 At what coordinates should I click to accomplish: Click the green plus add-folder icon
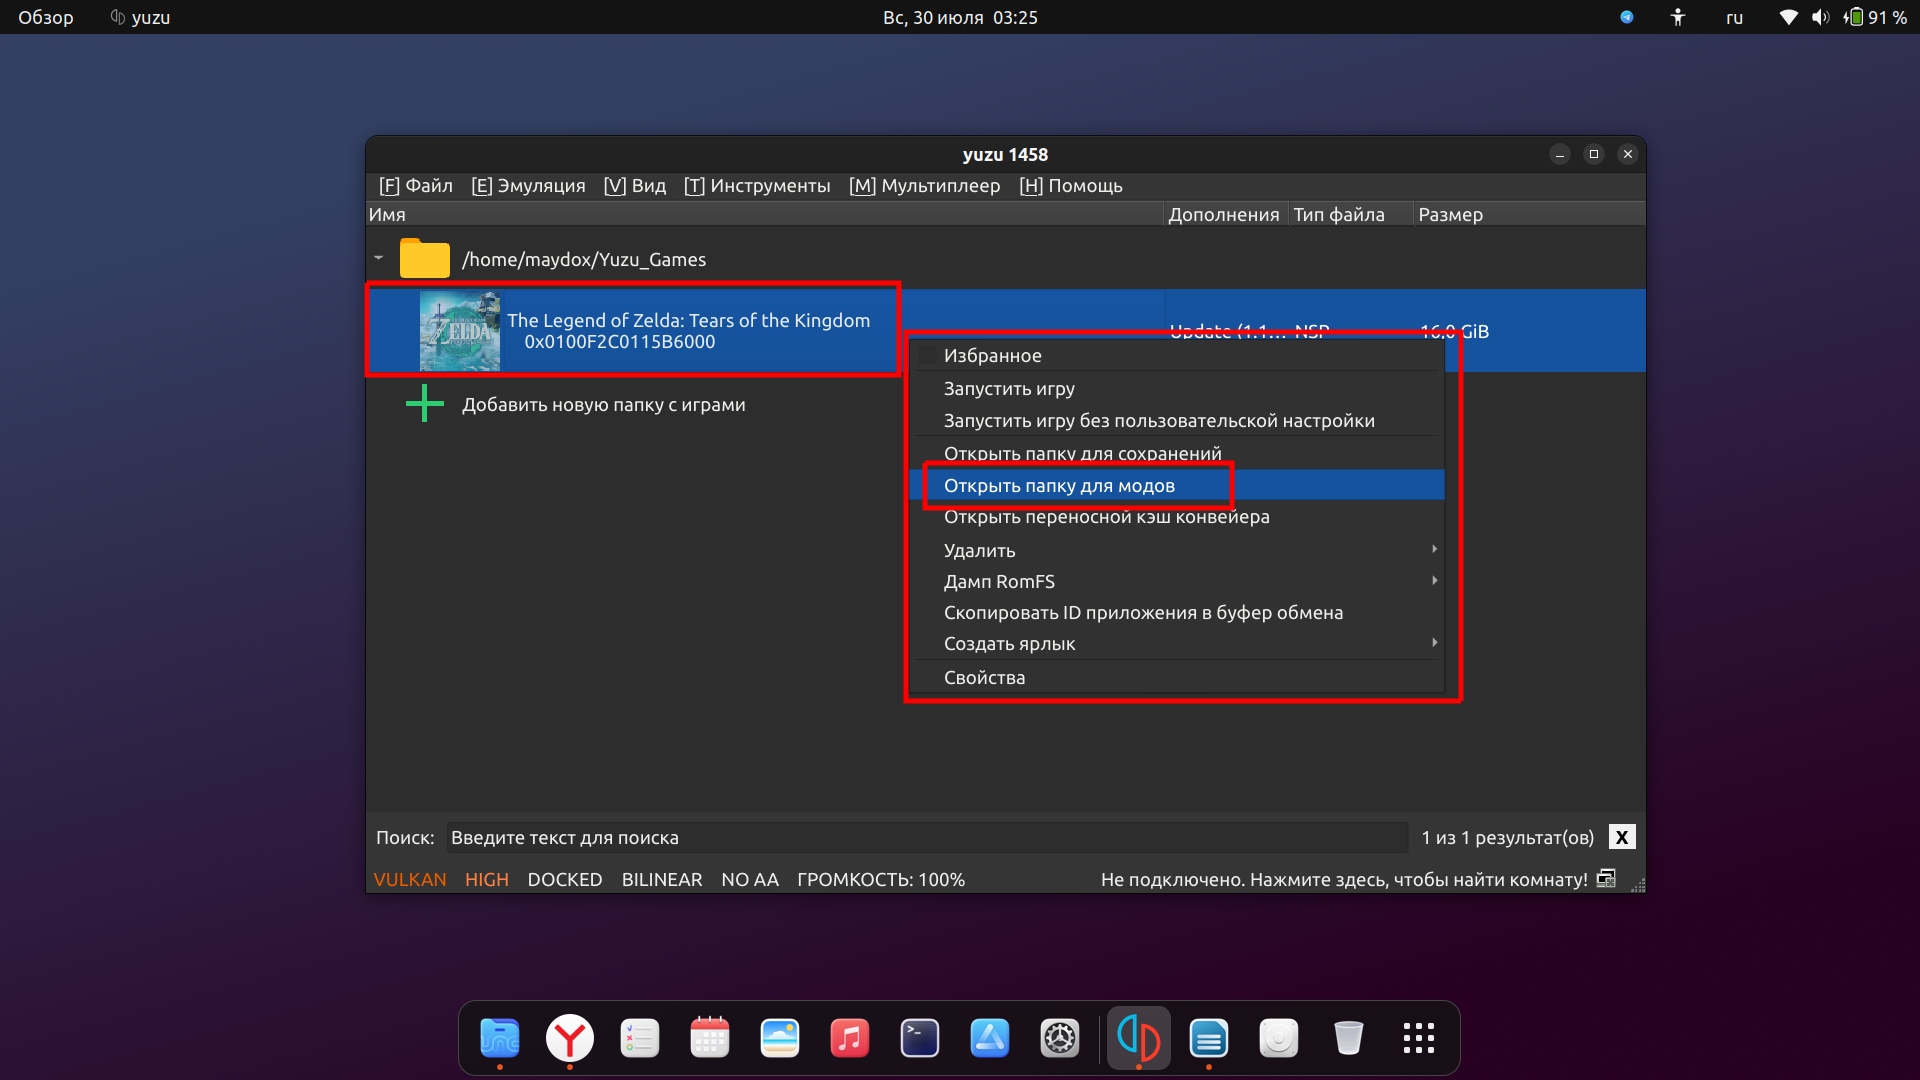point(424,404)
